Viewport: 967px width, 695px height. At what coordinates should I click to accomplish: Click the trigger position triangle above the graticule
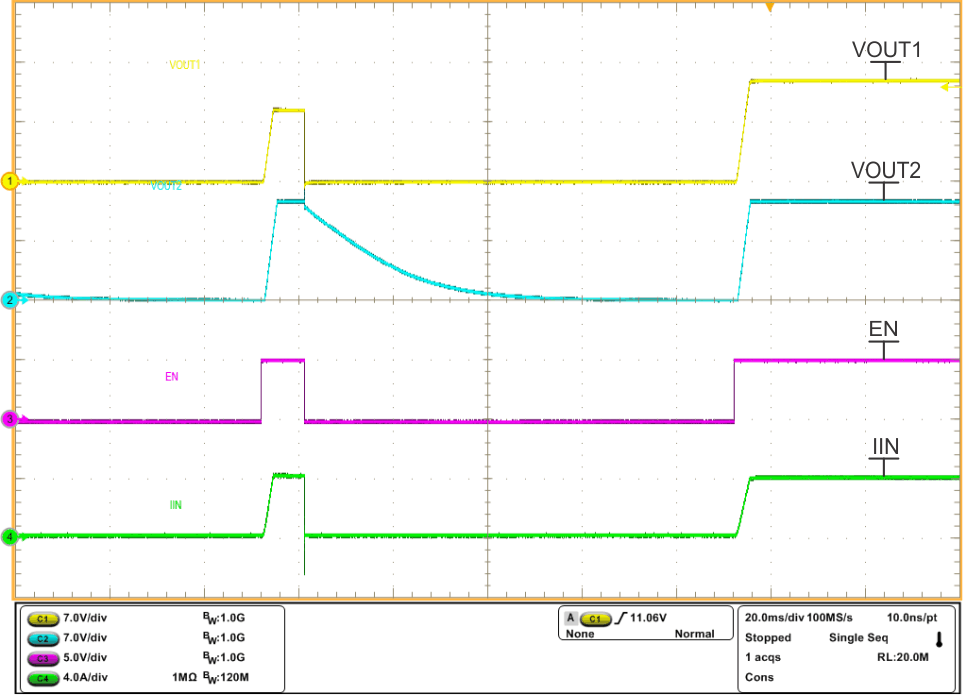(x=770, y=8)
